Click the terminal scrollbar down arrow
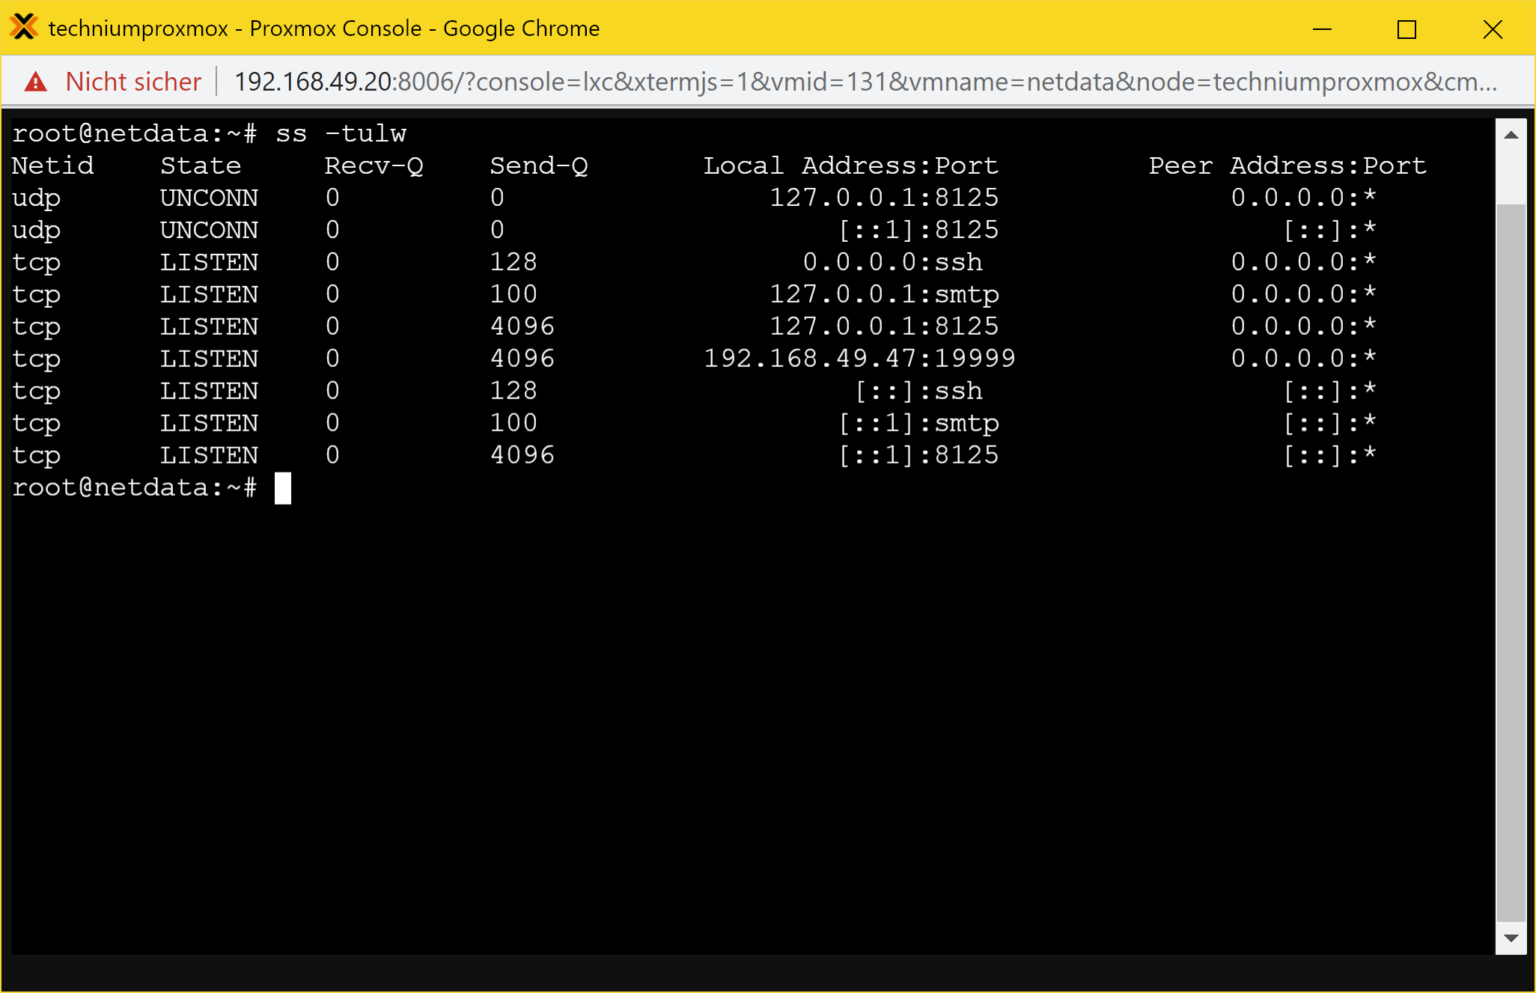 click(1510, 938)
